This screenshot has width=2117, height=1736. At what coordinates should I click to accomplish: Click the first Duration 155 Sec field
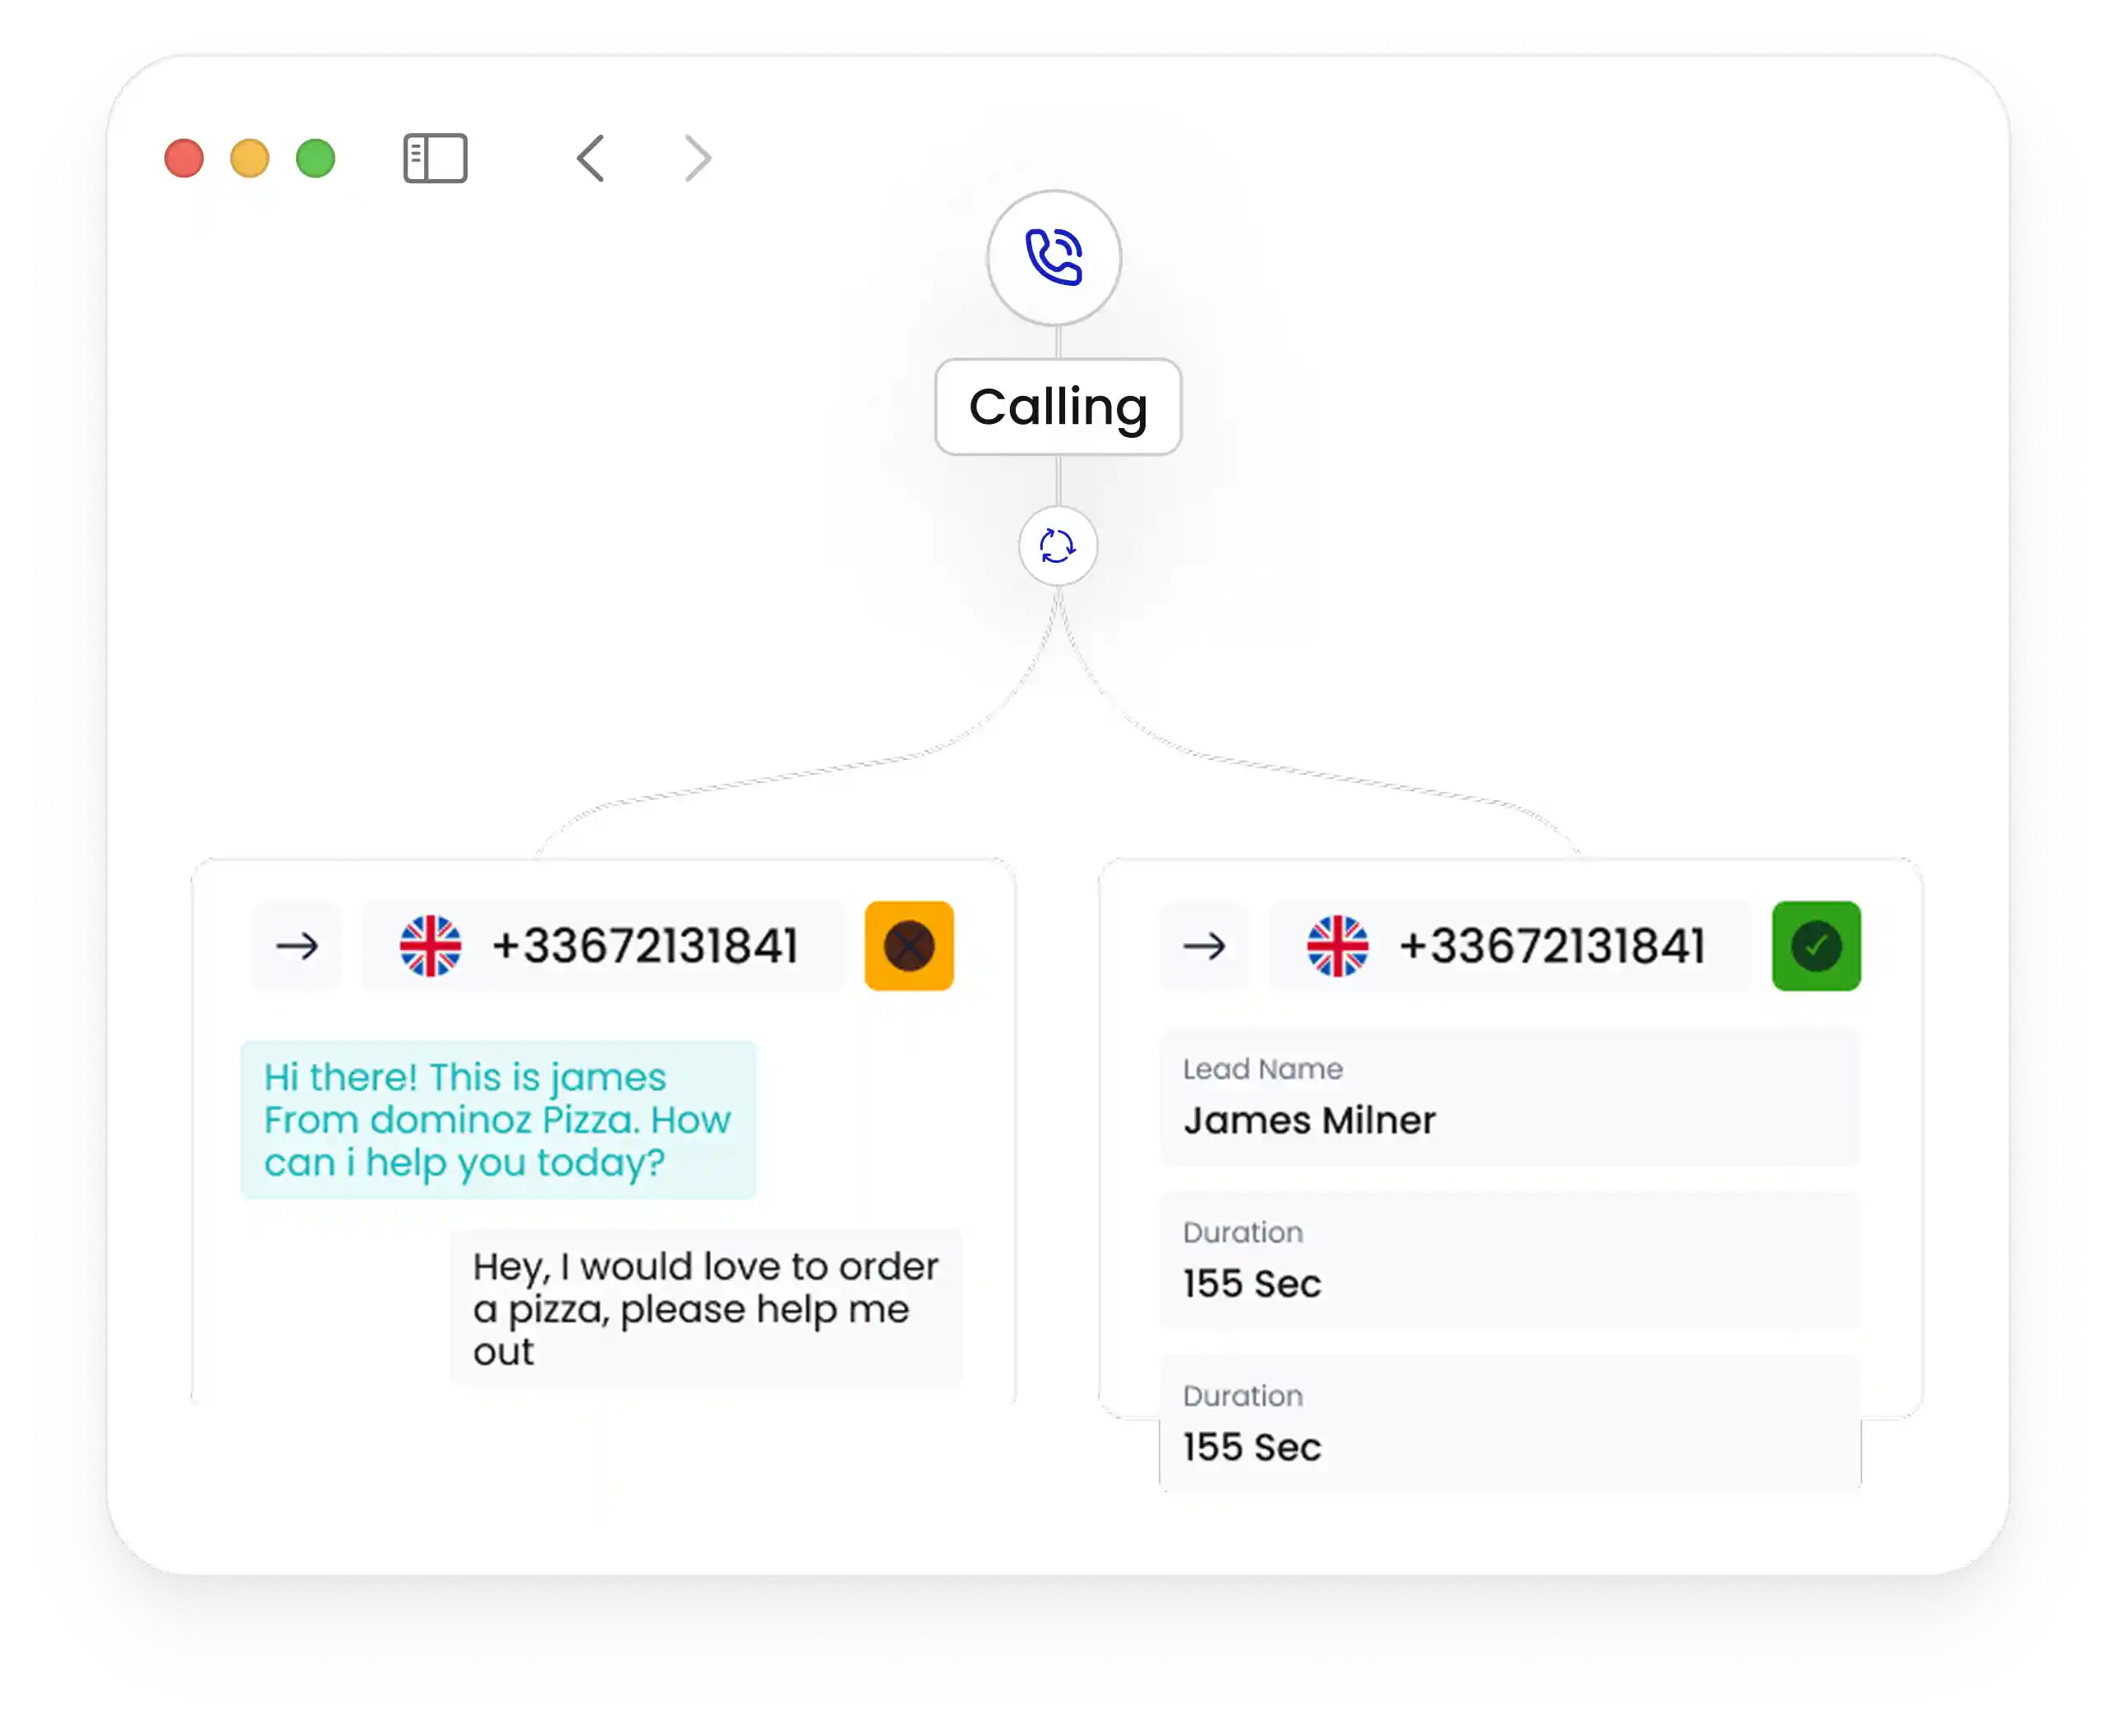pos(1509,1261)
